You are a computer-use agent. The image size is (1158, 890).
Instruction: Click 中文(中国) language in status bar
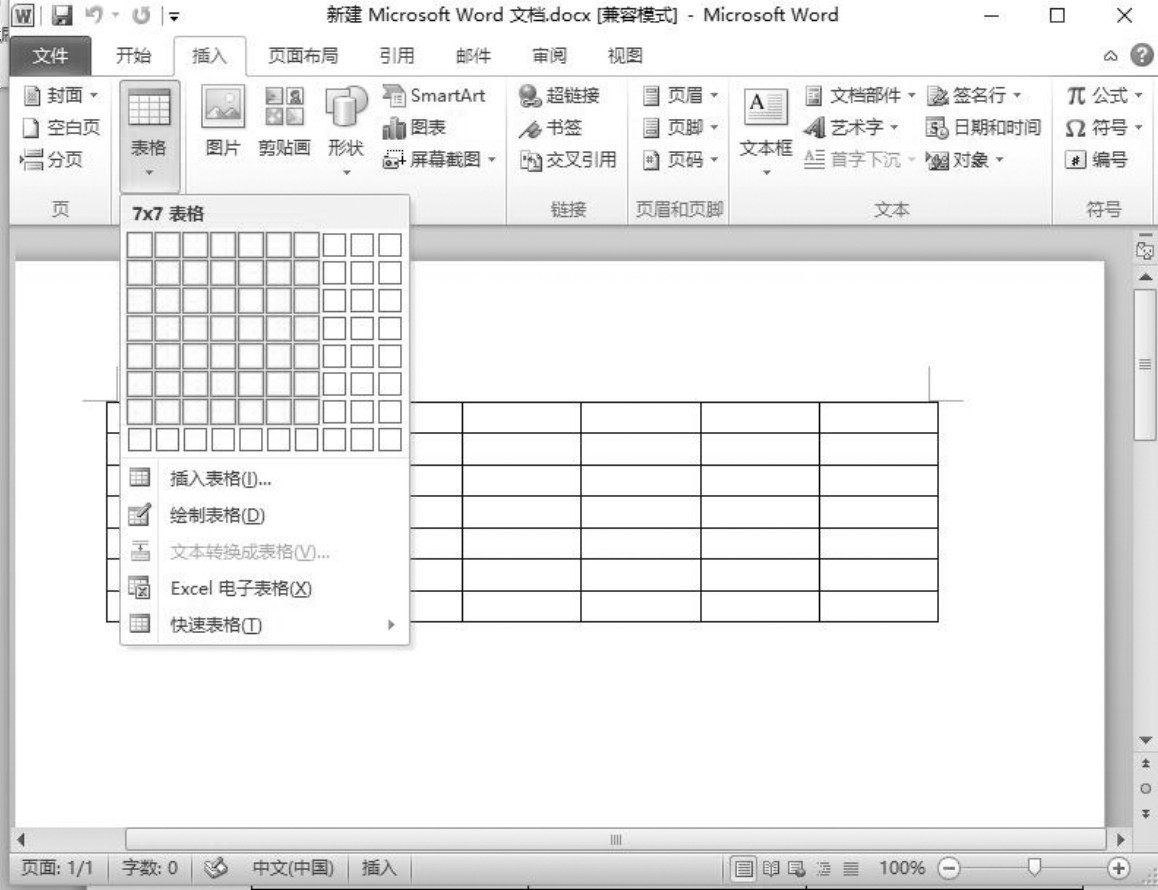[293, 867]
